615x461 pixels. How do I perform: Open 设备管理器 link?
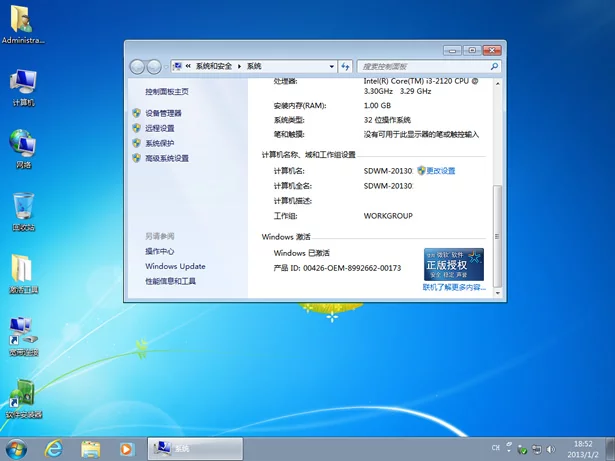pyautogui.click(x=163, y=113)
